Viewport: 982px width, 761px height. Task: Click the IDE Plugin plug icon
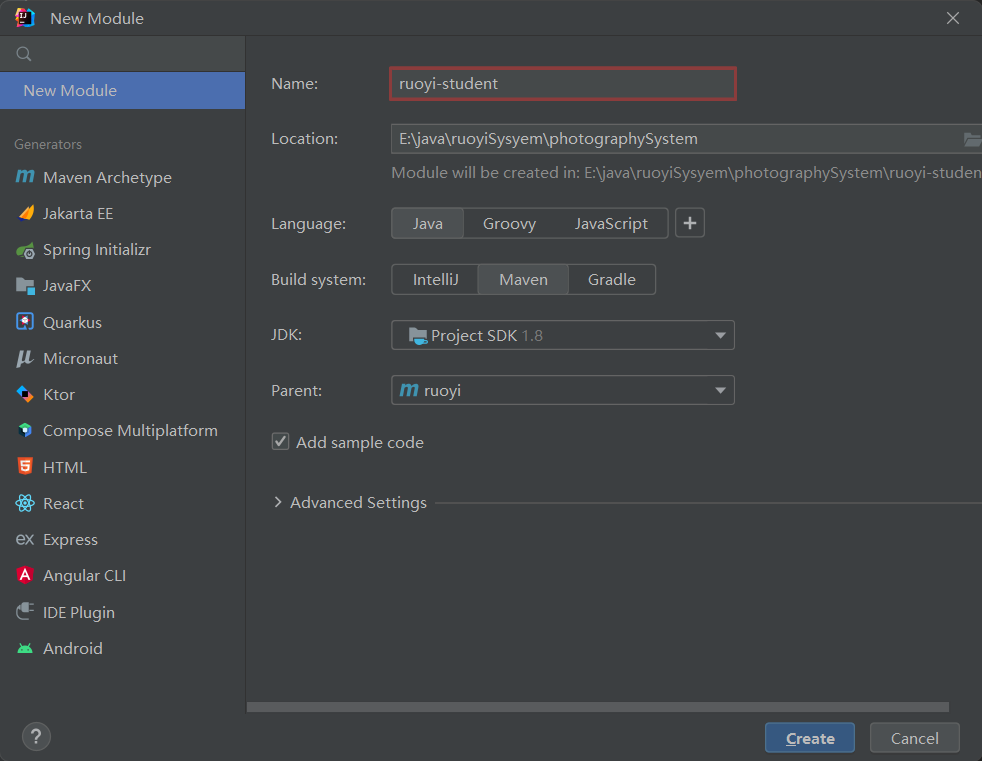coord(25,611)
